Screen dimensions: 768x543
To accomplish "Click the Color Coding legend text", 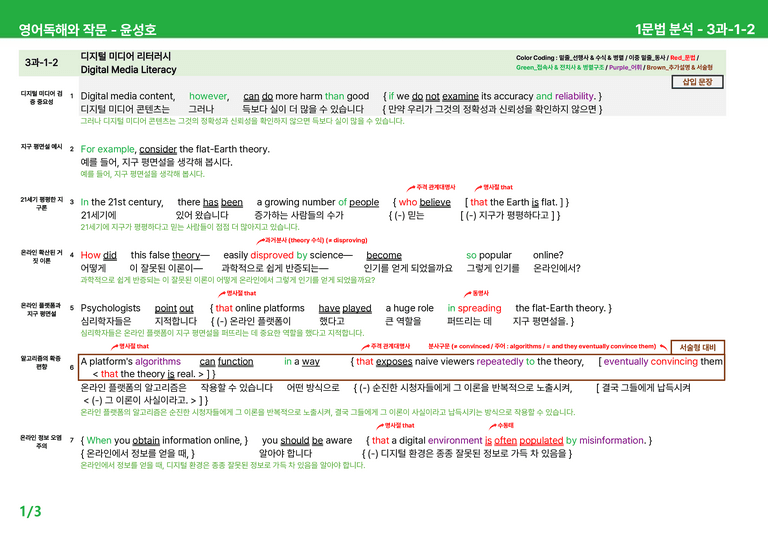I will point(614,63).
